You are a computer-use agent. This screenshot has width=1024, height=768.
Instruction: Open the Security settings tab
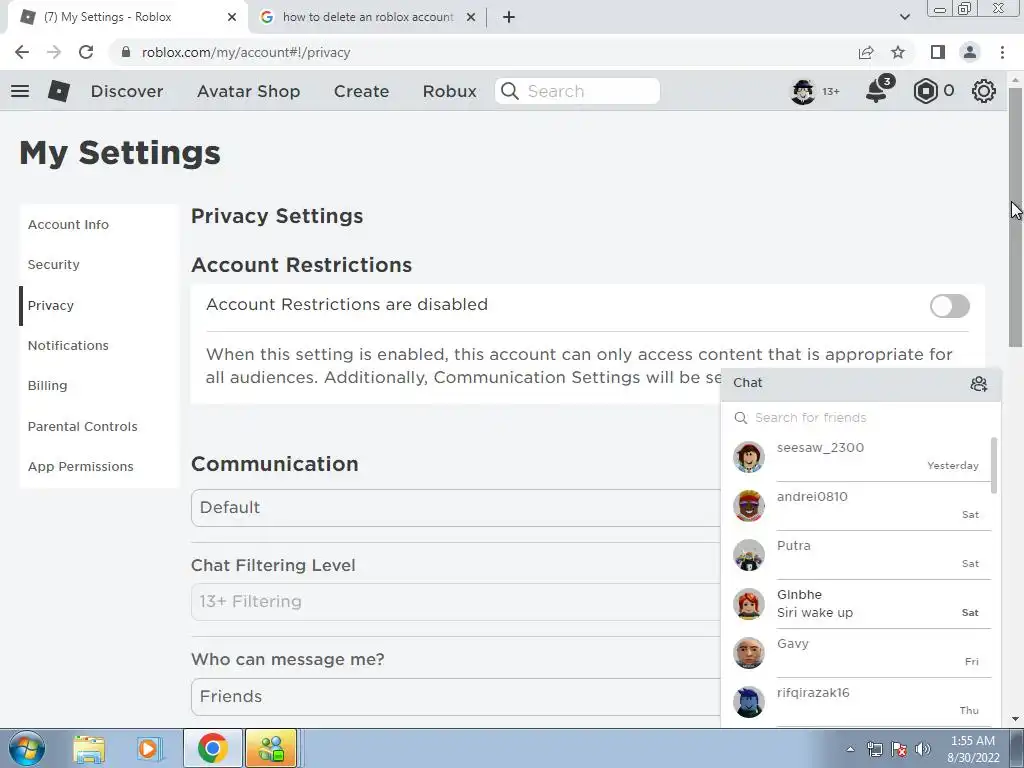click(99, 264)
